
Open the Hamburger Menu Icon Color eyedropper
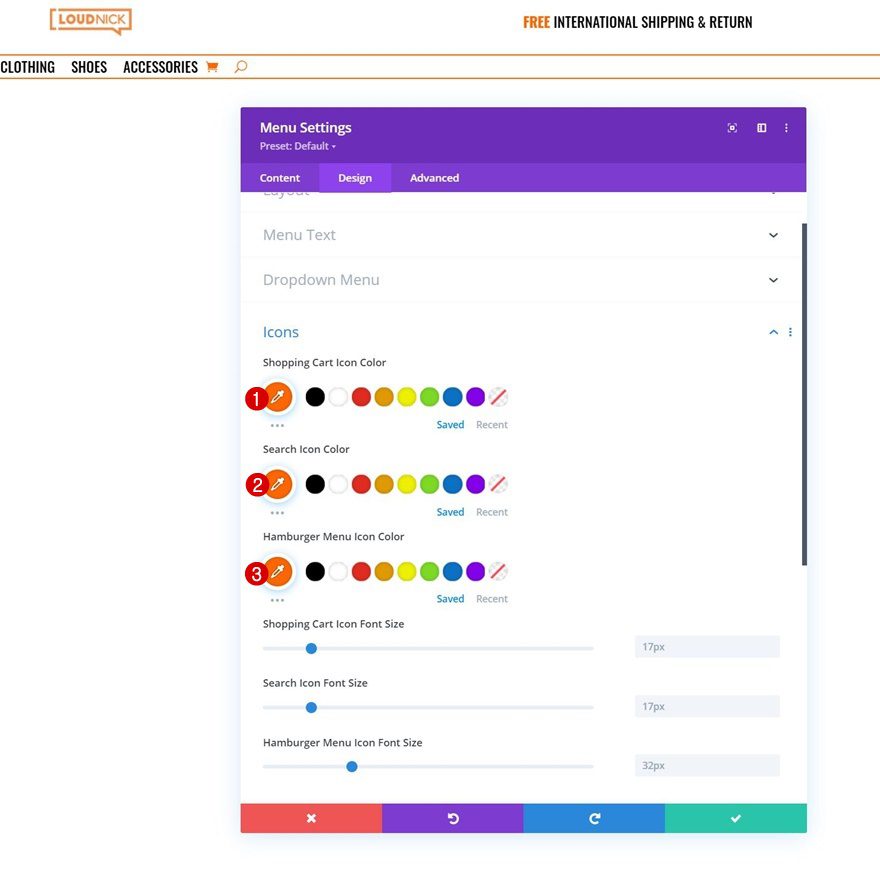pyautogui.click(x=277, y=572)
